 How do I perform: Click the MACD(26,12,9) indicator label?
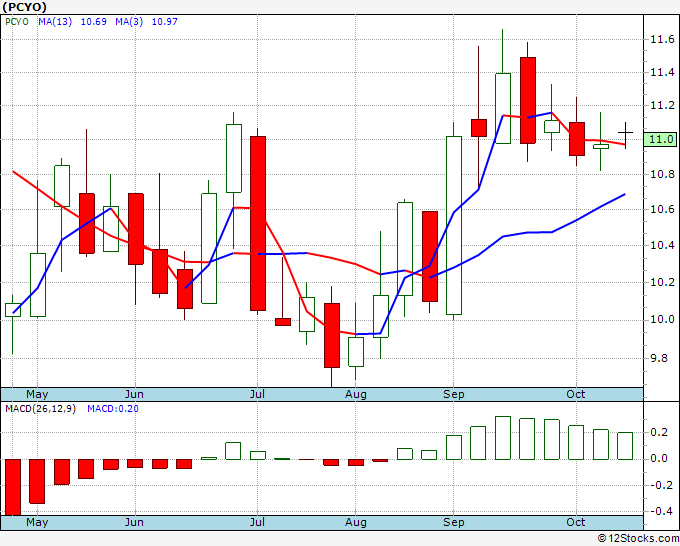tap(40, 409)
